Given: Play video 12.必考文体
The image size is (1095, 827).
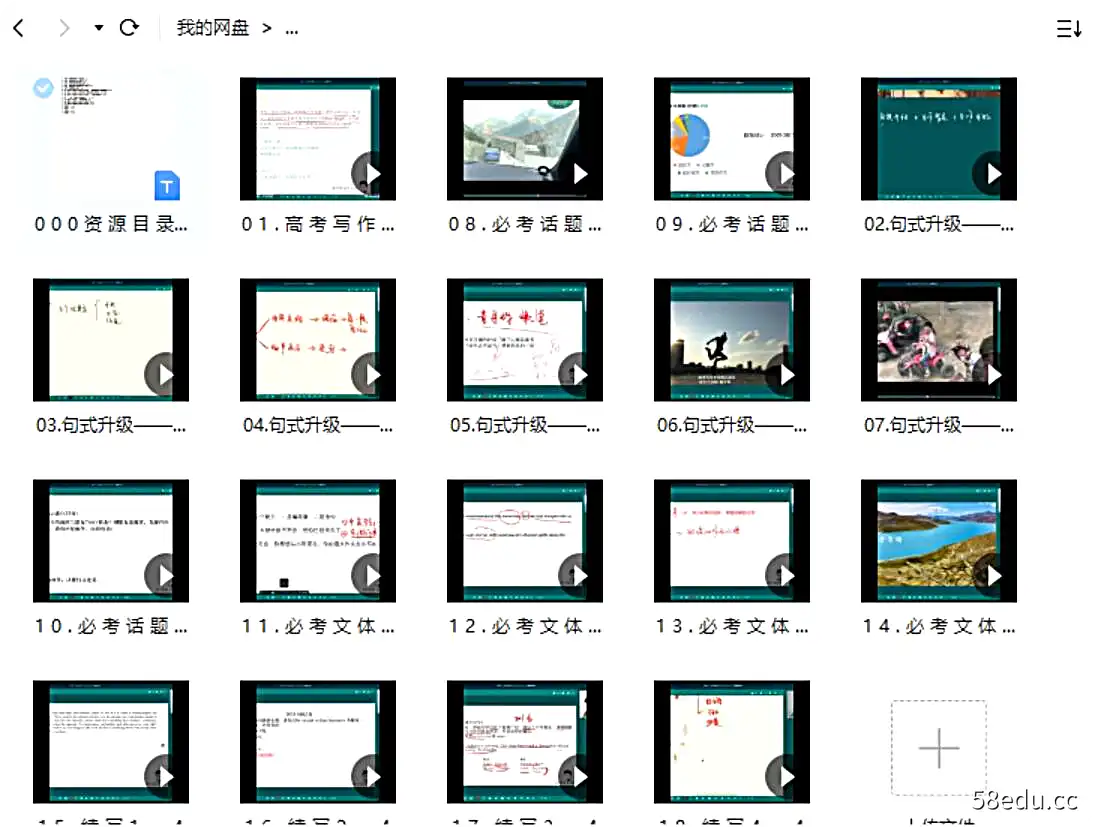Looking at the screenshot, I should coord(524,541).
